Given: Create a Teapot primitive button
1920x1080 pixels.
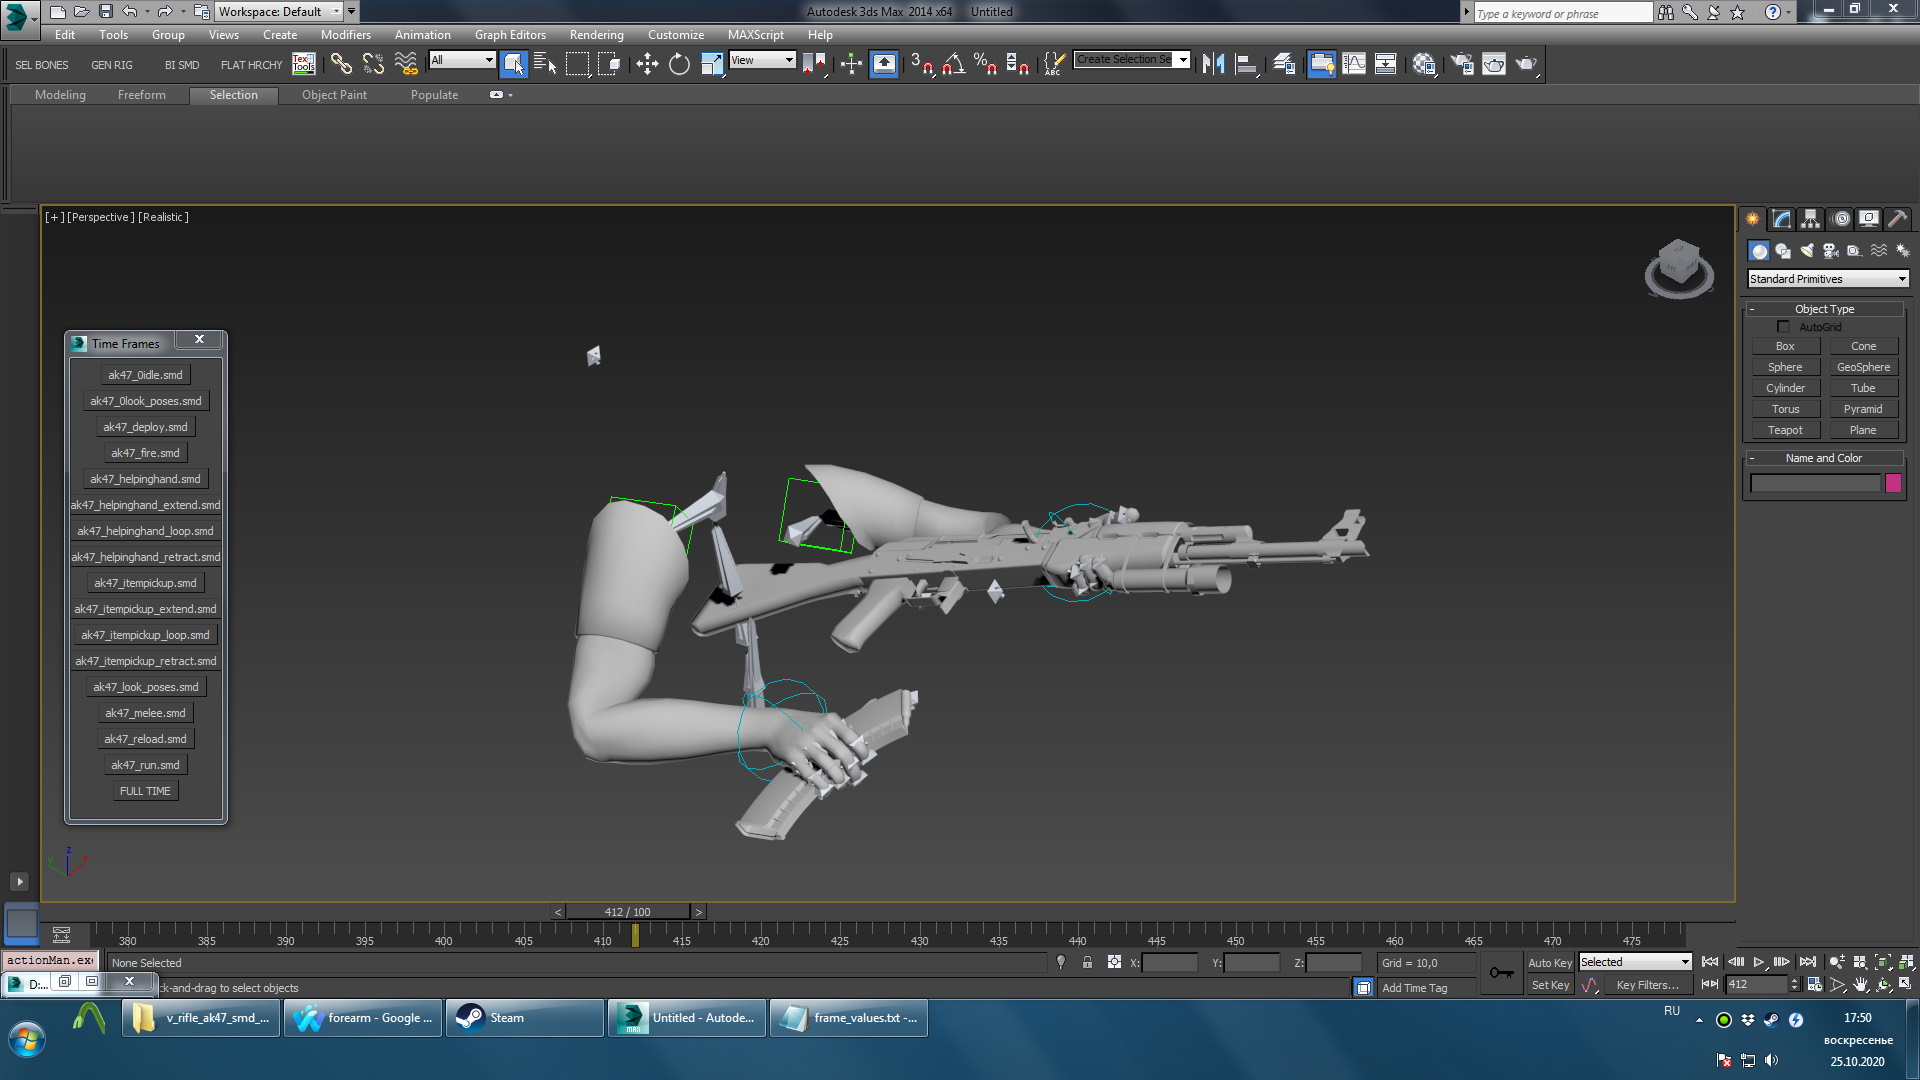Looking at the screenshot, I should (1785, 430).
